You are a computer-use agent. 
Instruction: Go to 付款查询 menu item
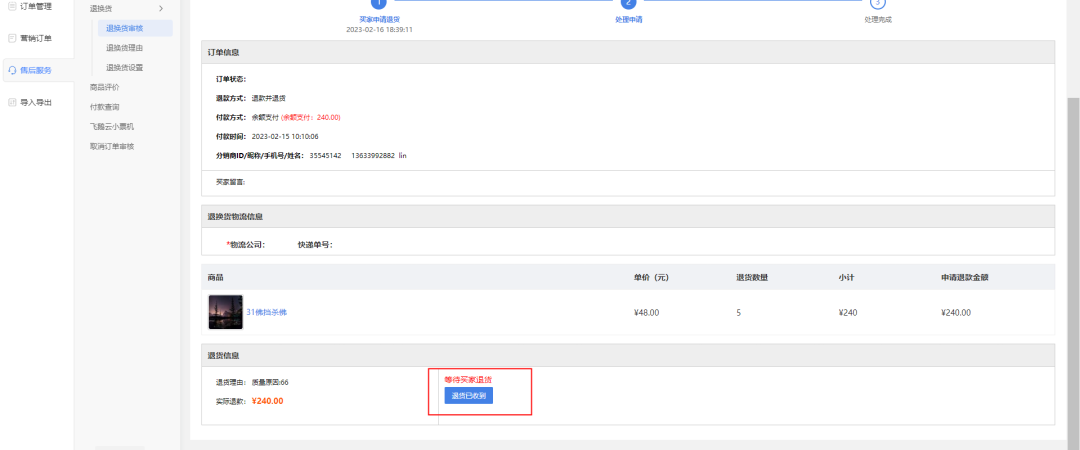pos(104,107)
